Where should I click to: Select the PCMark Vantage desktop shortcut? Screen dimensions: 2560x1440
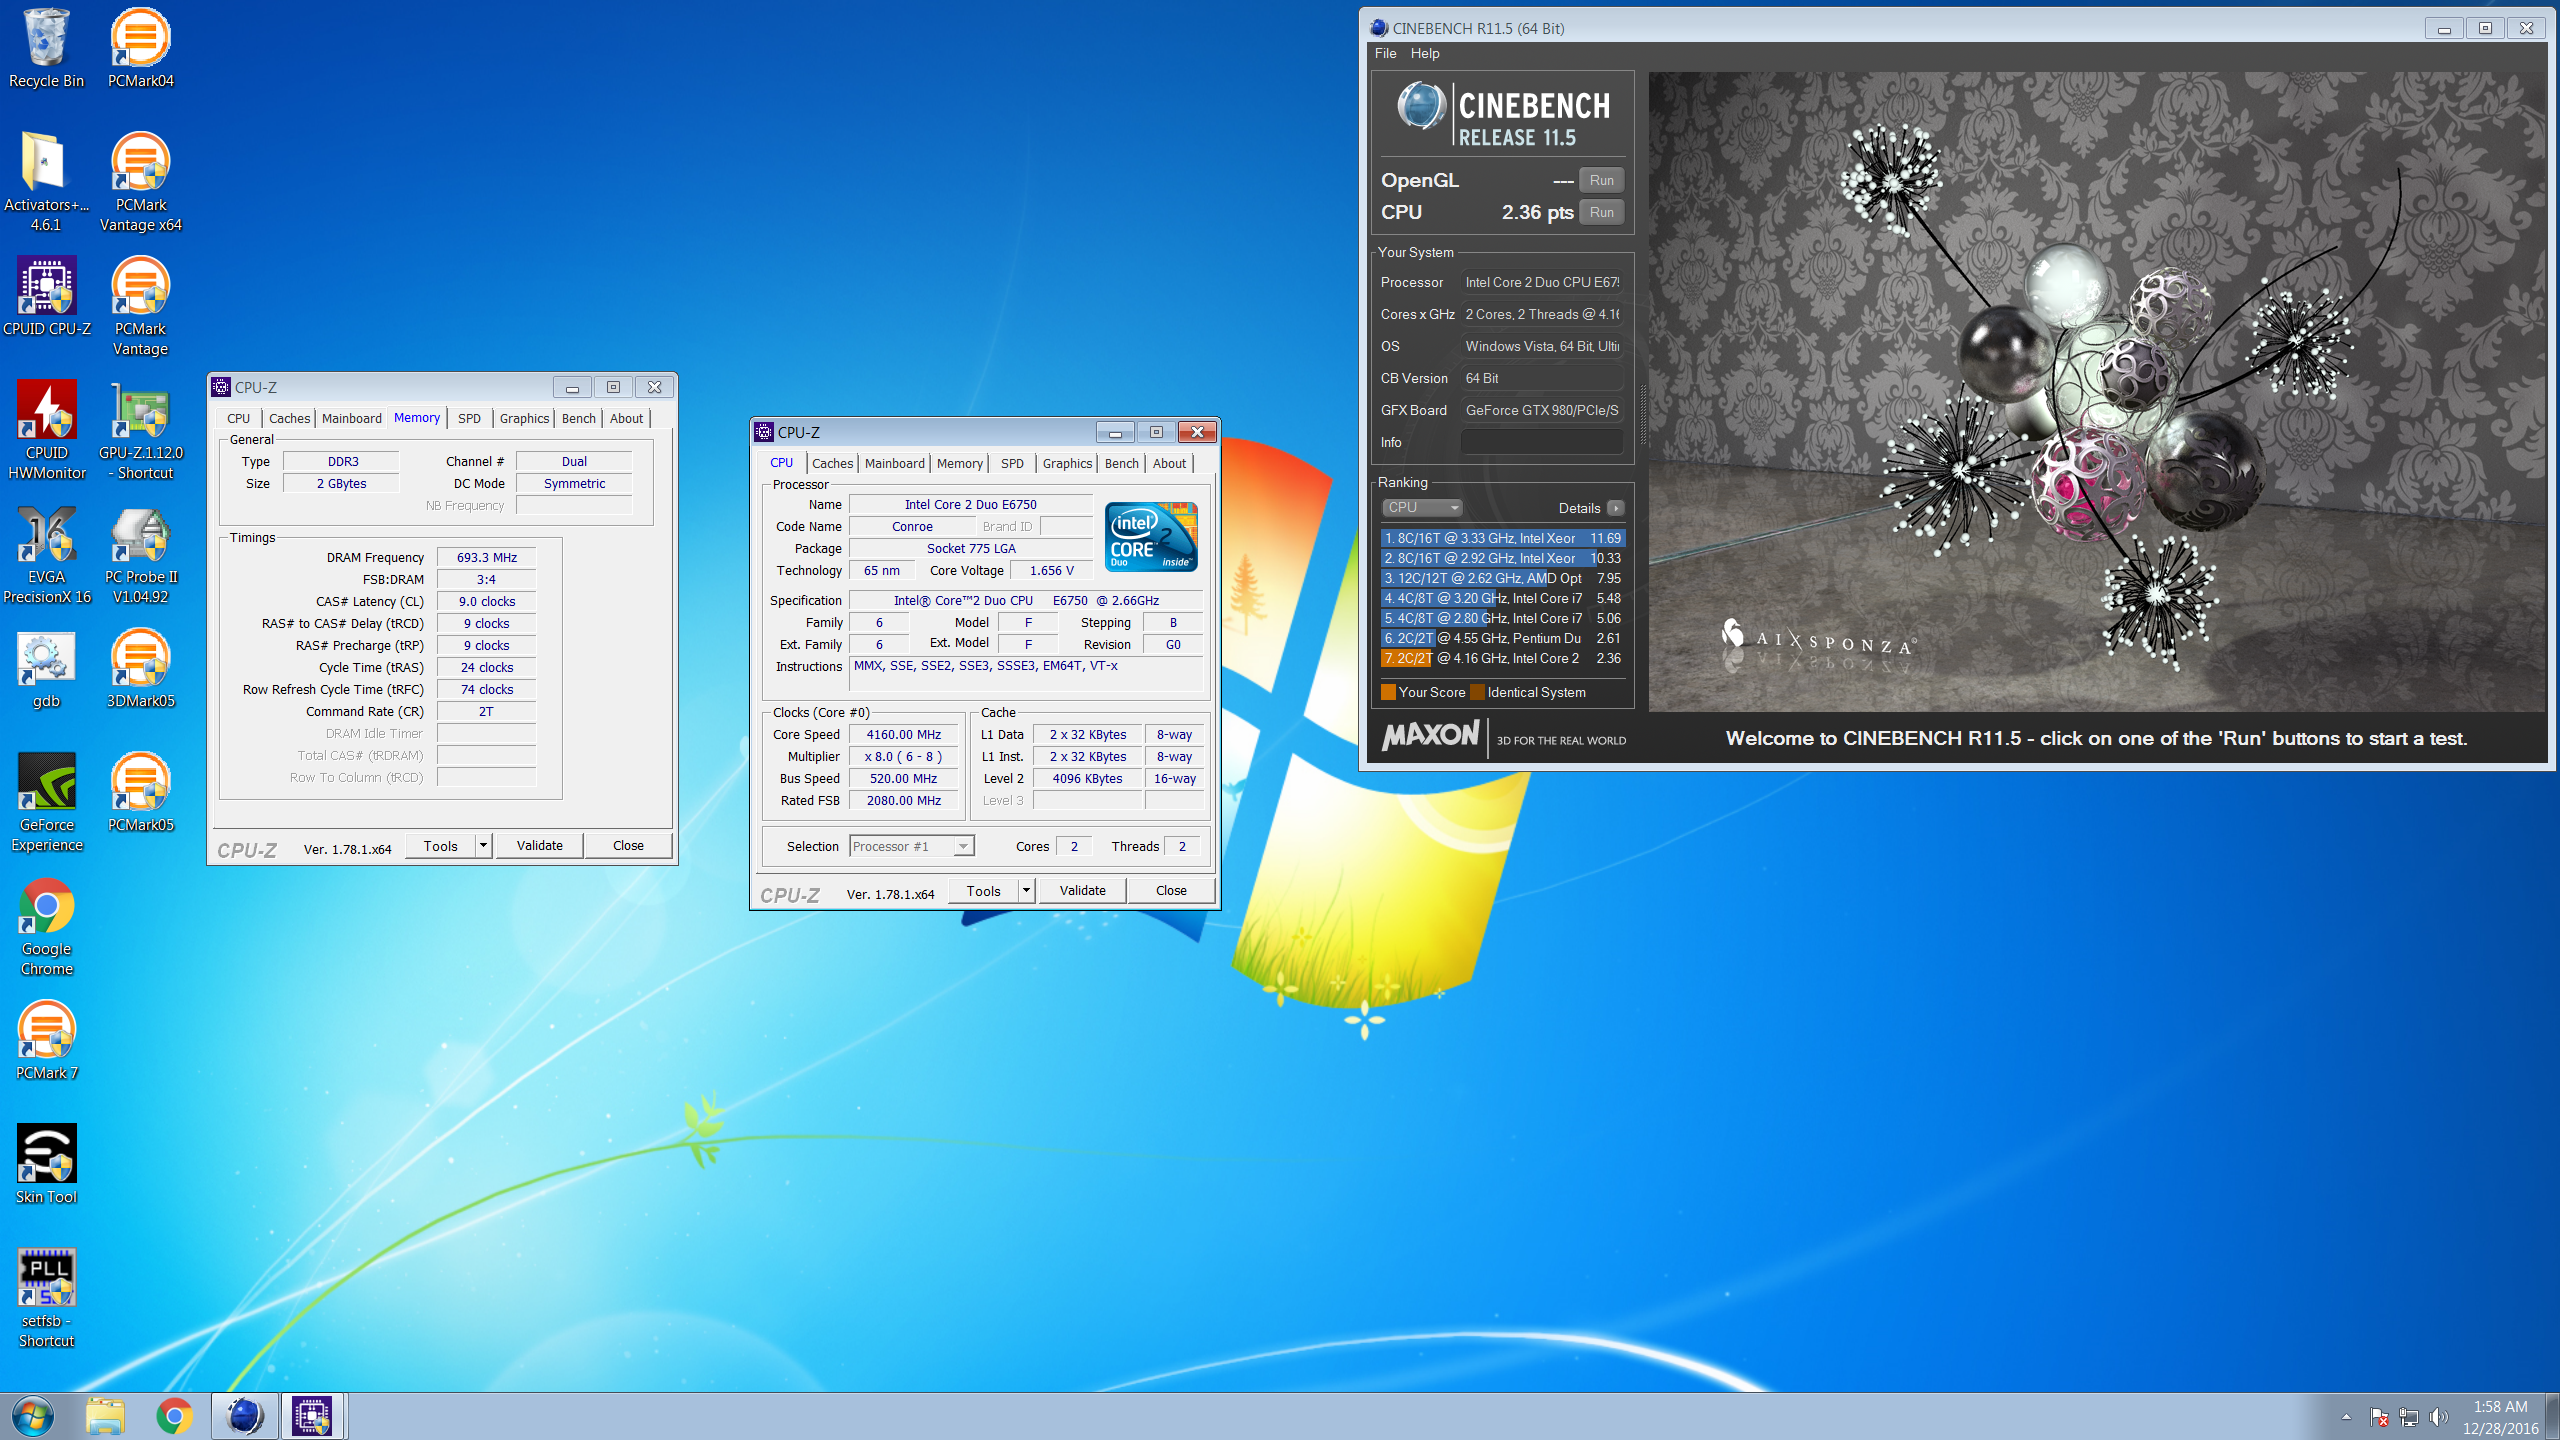coord(140,306)
